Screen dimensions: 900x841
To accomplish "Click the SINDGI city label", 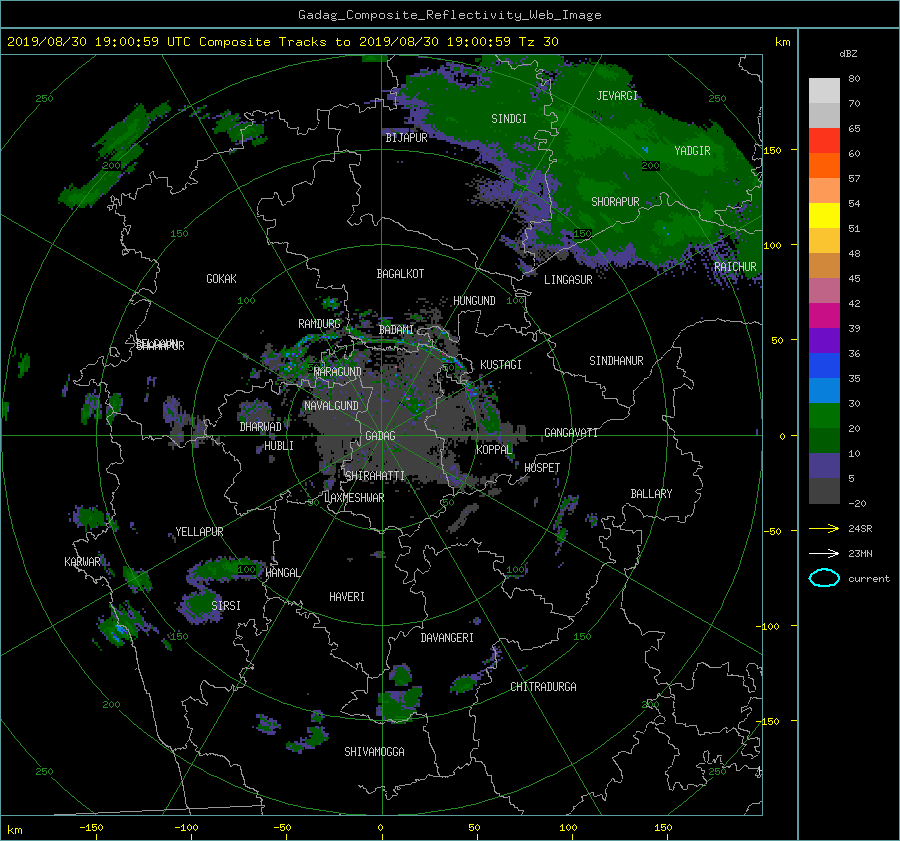I will (x=509, y=119).
